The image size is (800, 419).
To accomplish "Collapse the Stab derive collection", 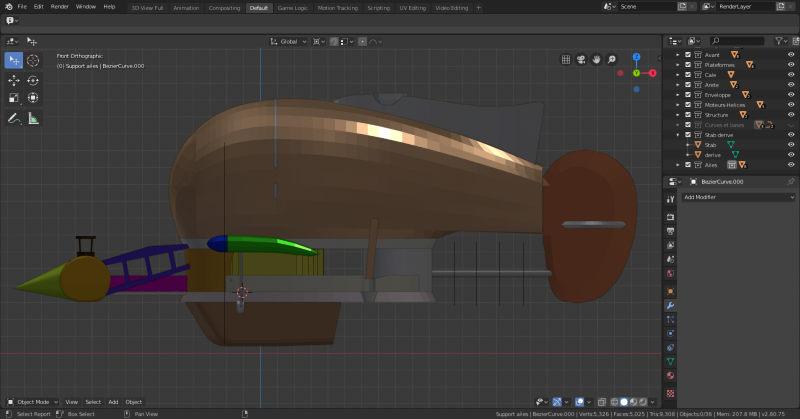I will tap(678, 135).
